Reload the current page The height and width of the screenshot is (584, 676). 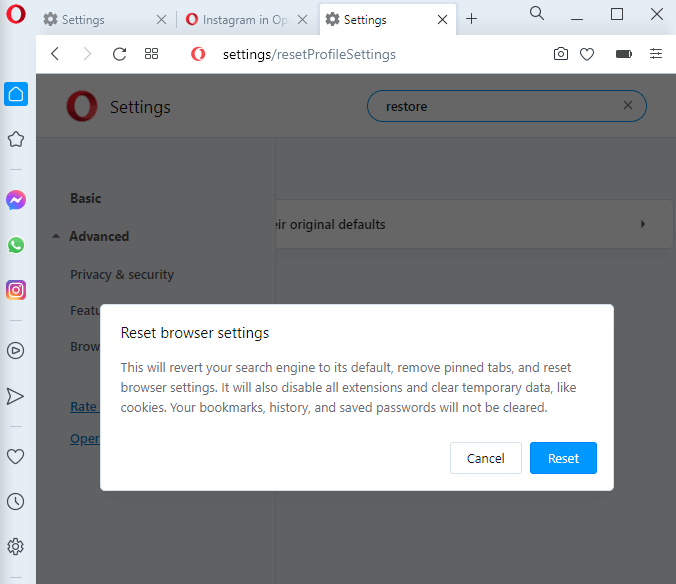(119, 54)
